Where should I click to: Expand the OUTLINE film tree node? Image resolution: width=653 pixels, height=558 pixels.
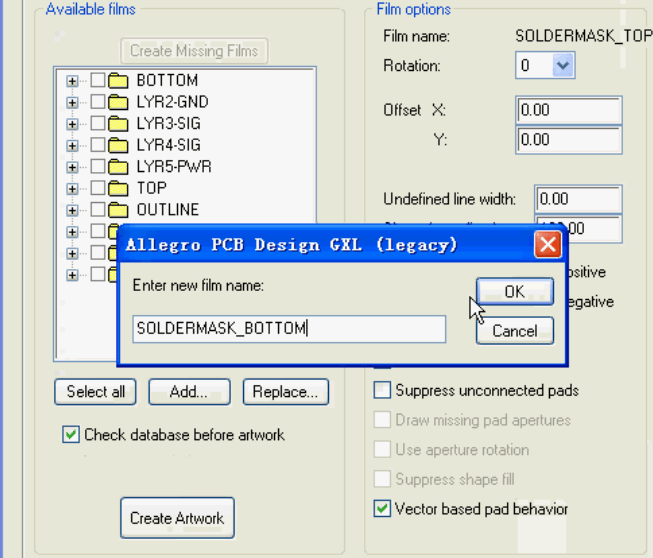[72, 211]
